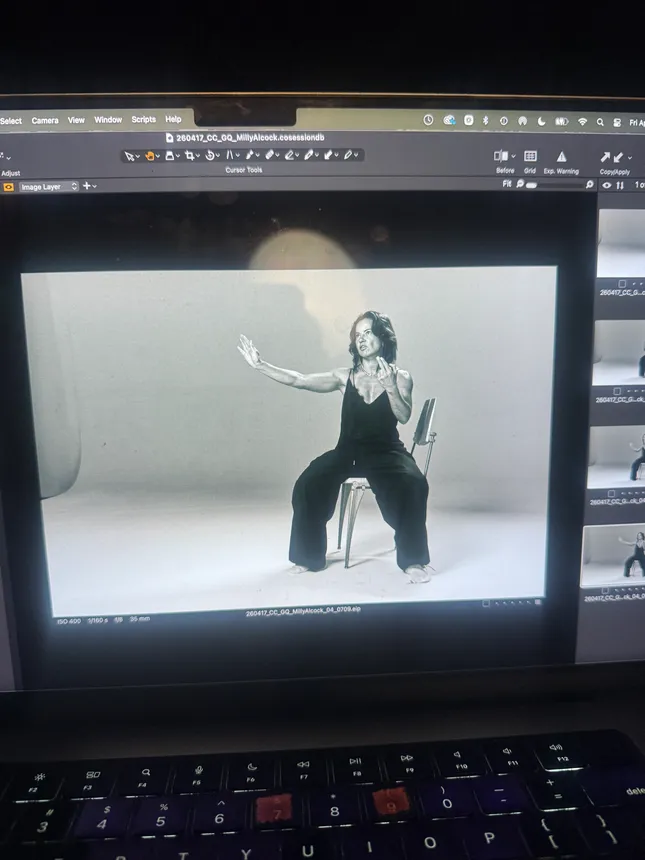Click the Focus moon menu bar icon
Image resolution: width=645 pixels, height=860 pixels.
[x=541, y=121]
